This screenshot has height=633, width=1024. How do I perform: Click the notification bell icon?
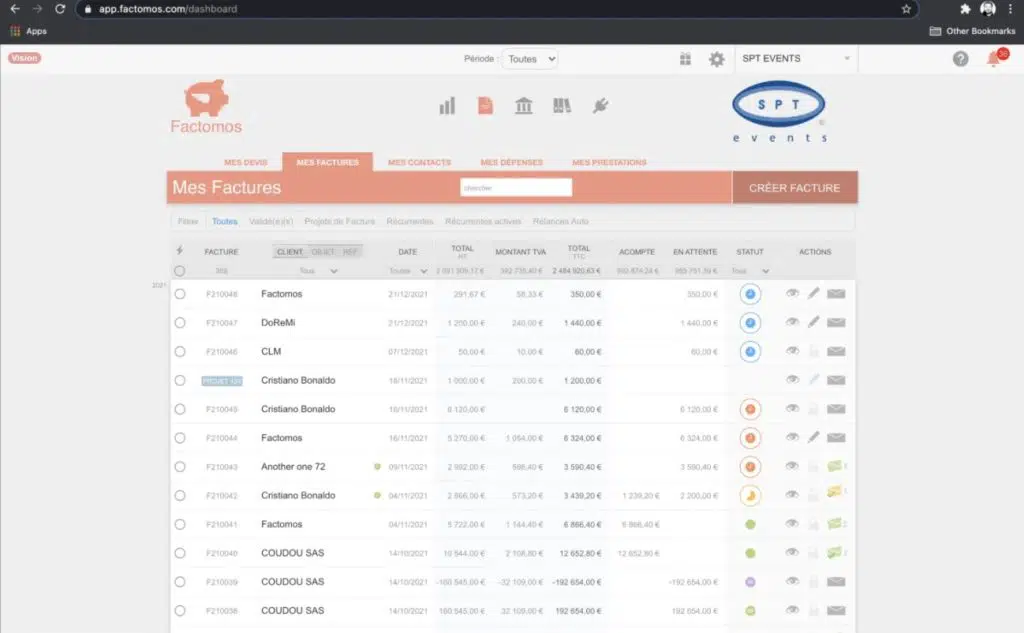pyautogui.click(x=993, y=59)
